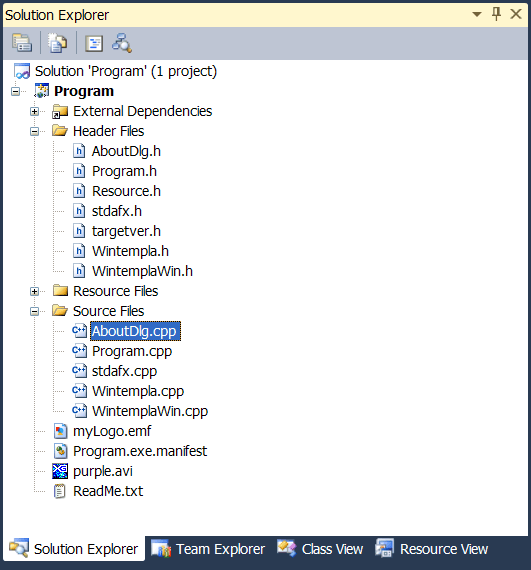
Task: Click the purple.avi video file icon
Action: click(60, 471)
